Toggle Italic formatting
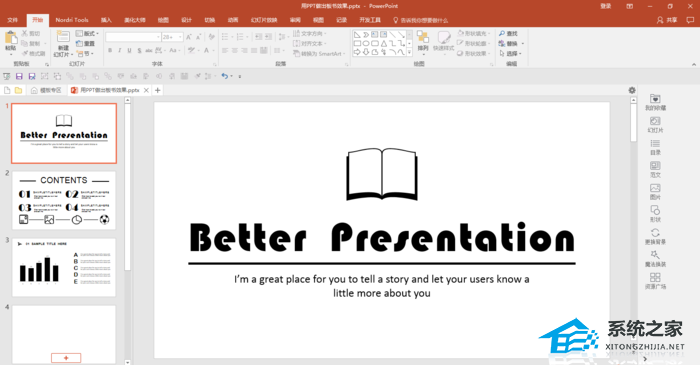The image size is (700, 365). tap(120, 50)
